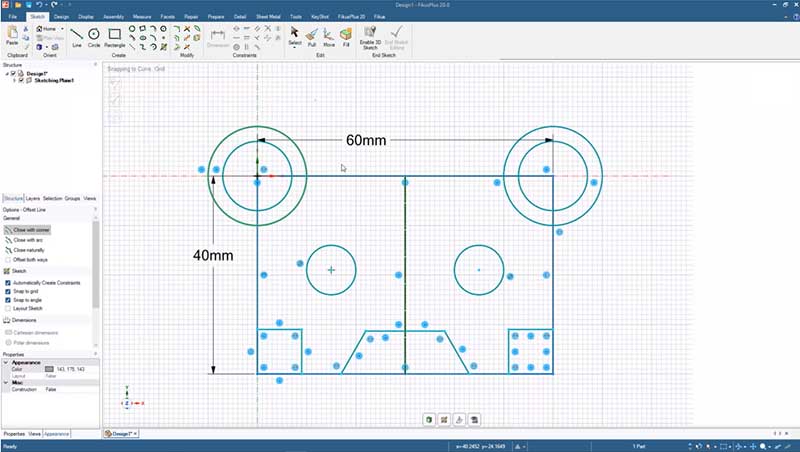Image resolution: width=800 pixels, height=452 pixels.
Task: Open the Sheet Metal ribbon tab
Action: (x=268, y=17)
